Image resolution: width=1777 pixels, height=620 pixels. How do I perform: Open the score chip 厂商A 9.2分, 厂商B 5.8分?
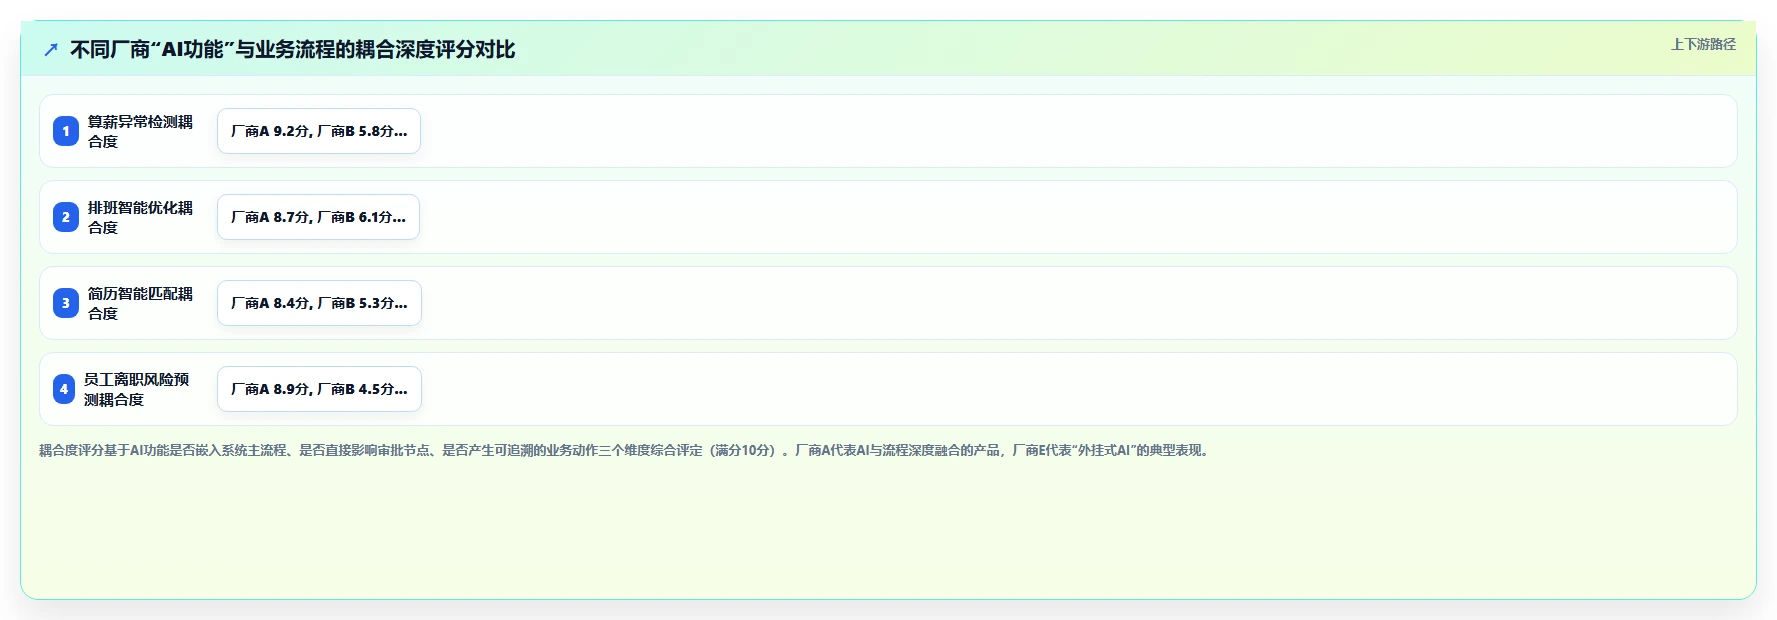319,131
